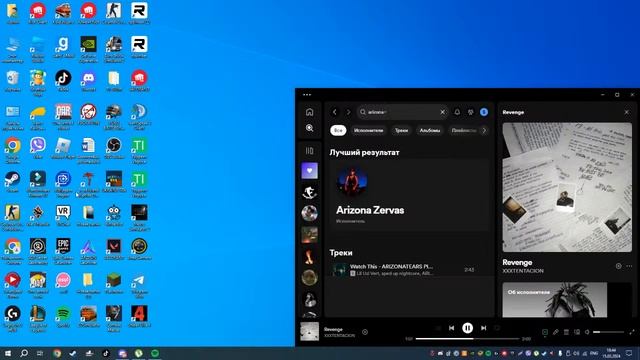This screenshot has width=640, height=360.
Task: Go back with the left arrow in Spotify
Action: 335,112
